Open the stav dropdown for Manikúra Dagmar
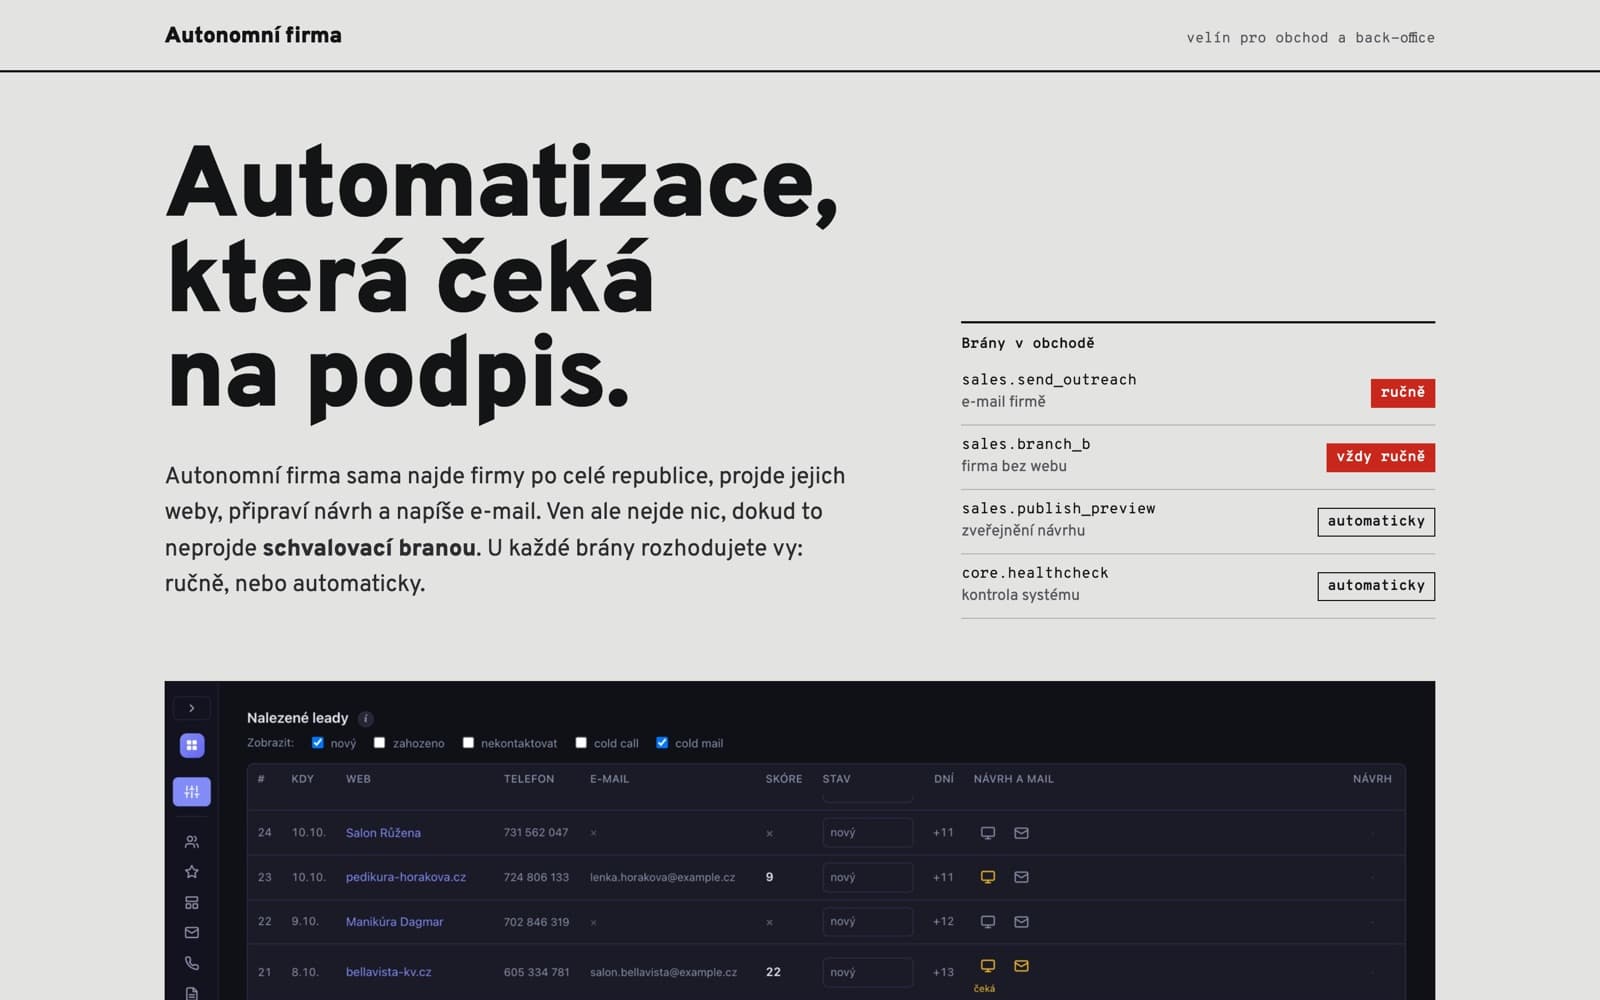1600x1000 pixels. 868,922
